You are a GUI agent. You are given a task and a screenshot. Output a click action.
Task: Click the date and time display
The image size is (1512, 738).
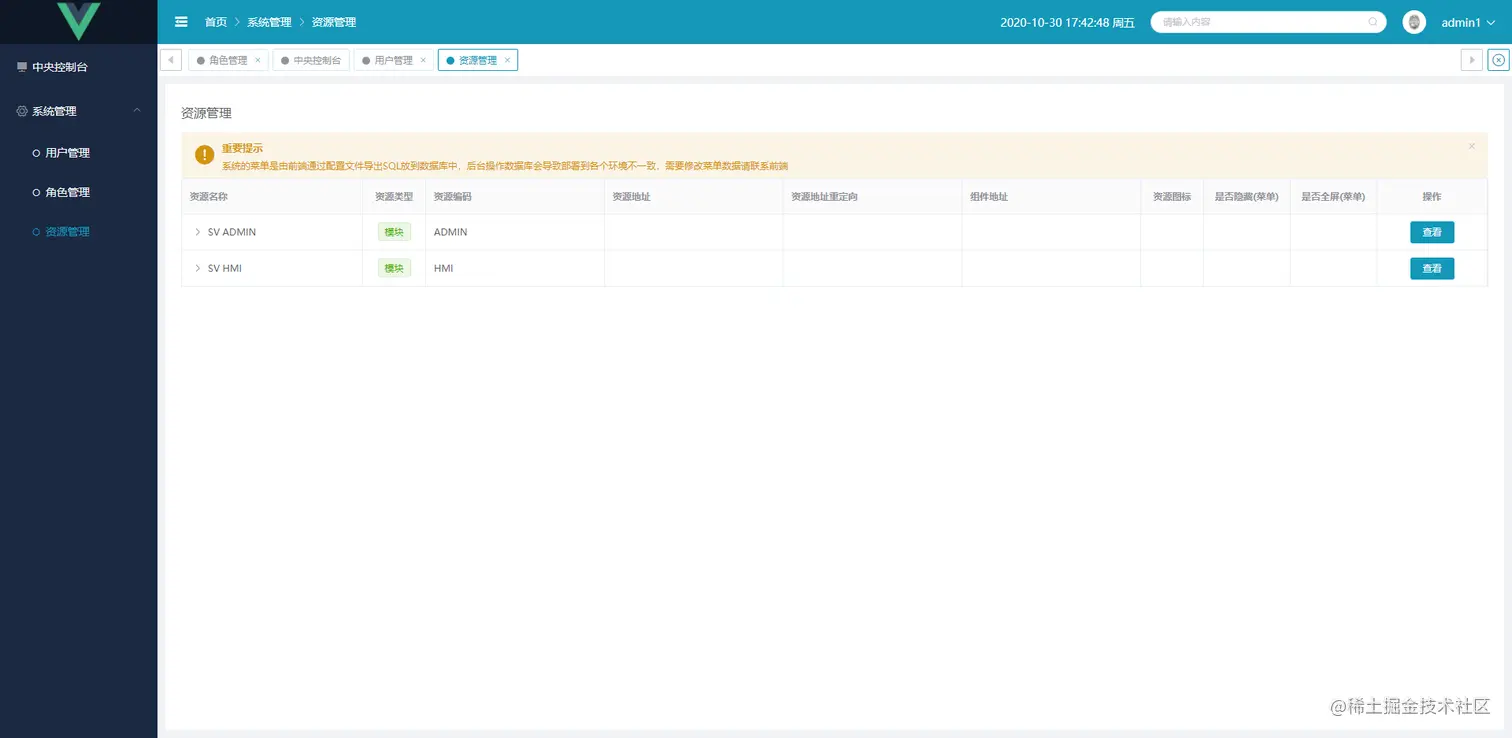point(1067,22)
